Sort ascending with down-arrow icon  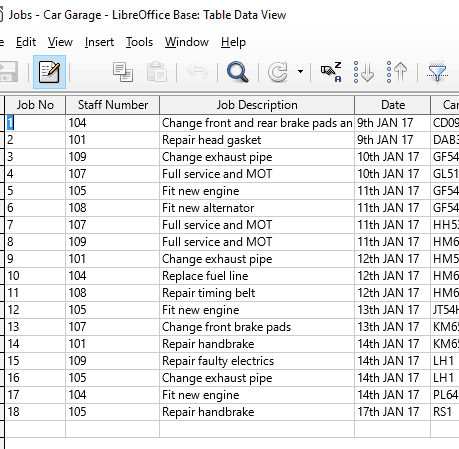coord(364,72)
